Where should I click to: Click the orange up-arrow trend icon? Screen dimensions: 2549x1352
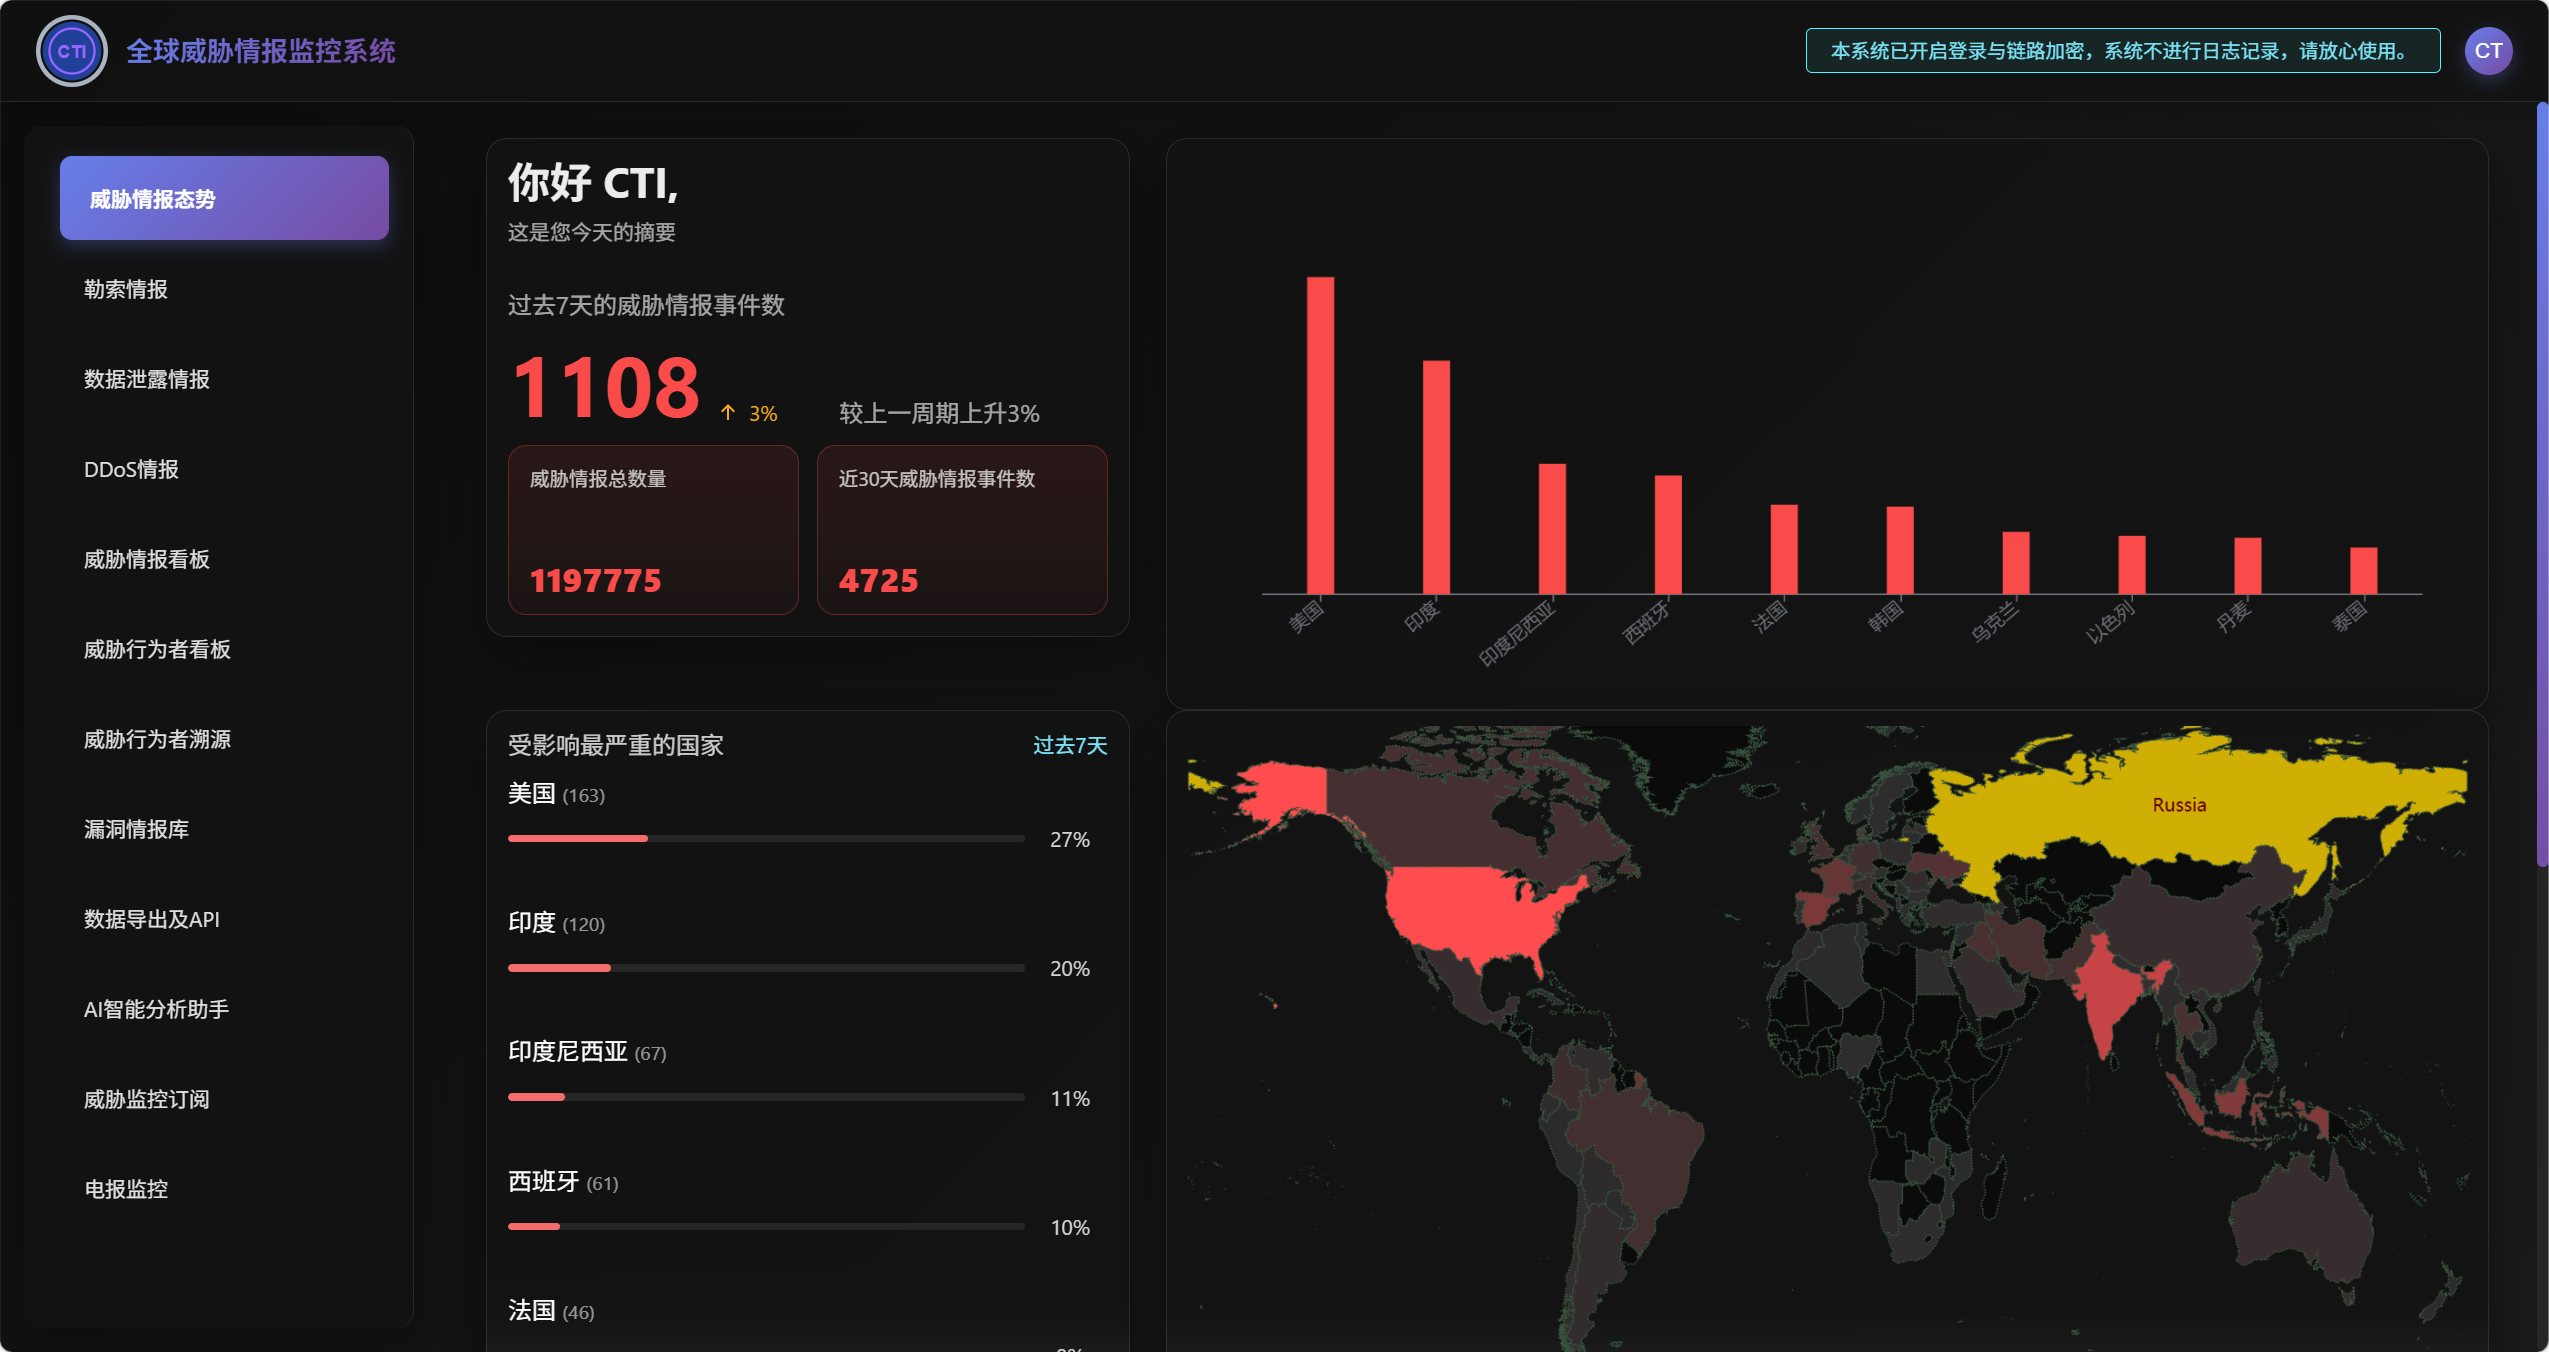[x=728, y=413]
